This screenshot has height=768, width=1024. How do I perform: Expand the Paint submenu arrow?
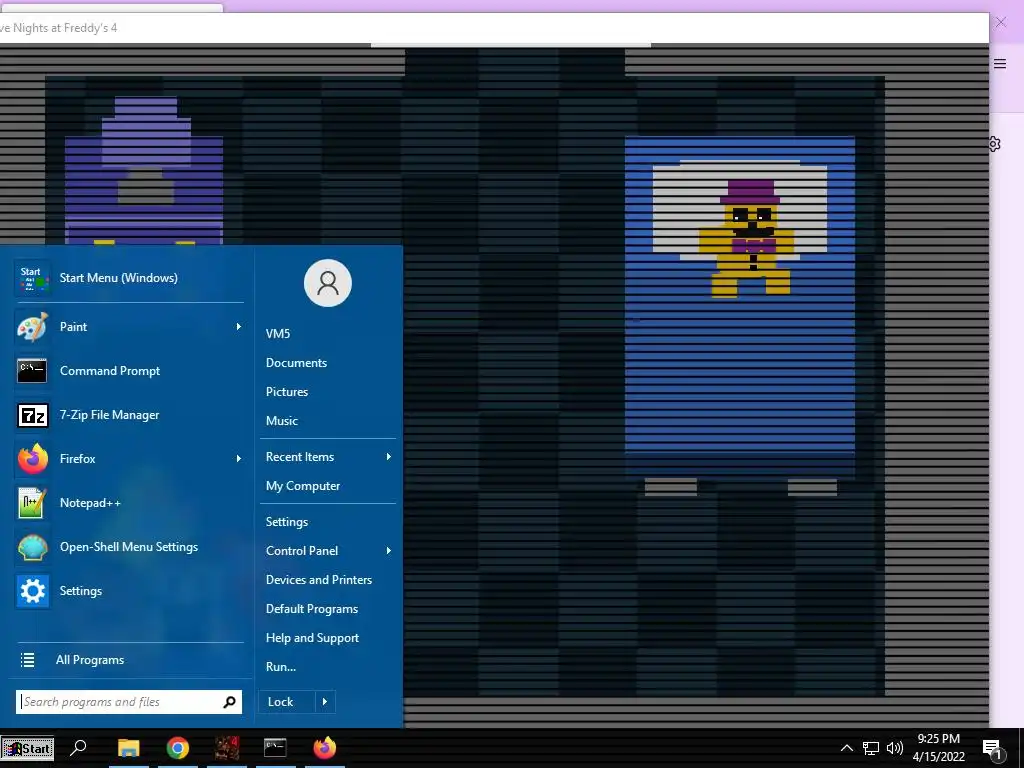click(x=238, y=327)
